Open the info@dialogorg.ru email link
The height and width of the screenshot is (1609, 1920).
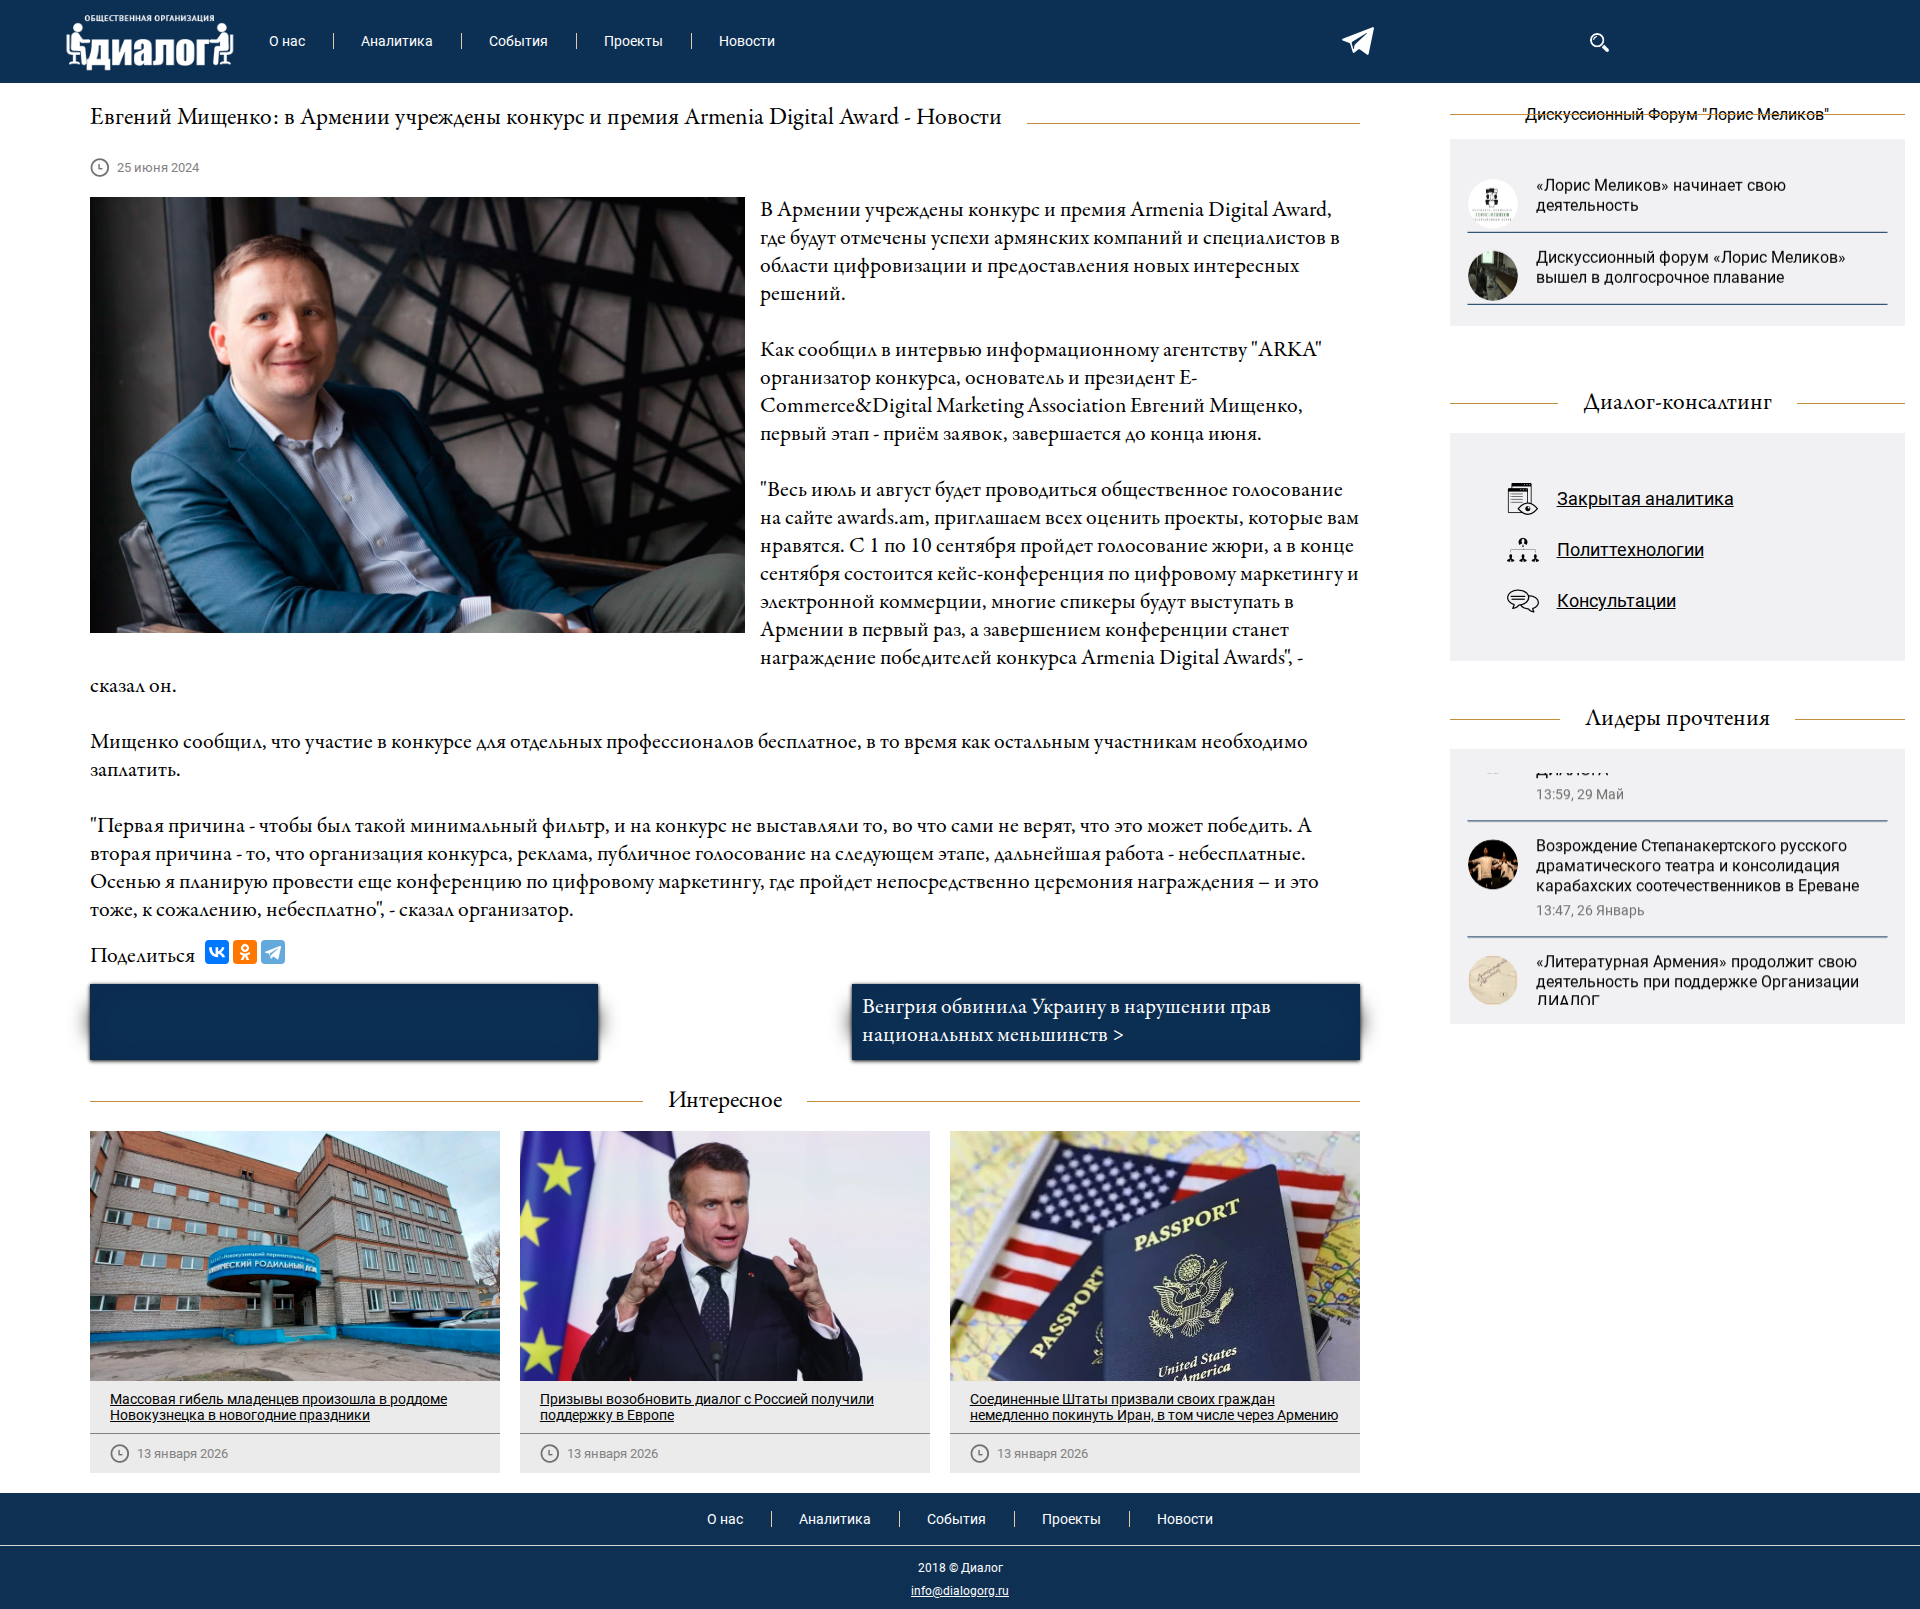[x=960, y=1591]
